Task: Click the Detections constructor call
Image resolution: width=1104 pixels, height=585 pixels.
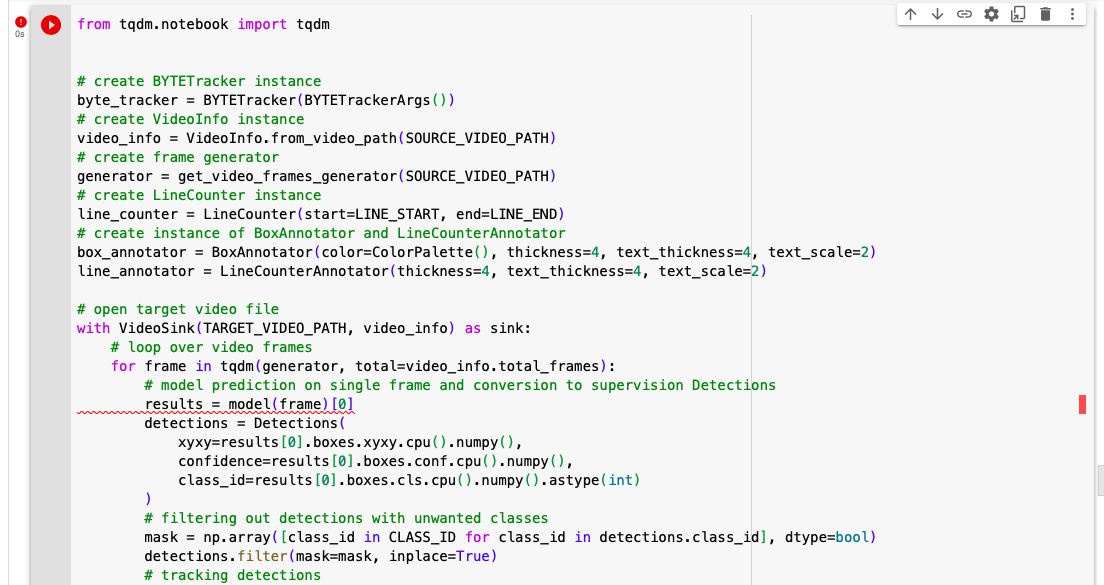Action: point(245,423)
